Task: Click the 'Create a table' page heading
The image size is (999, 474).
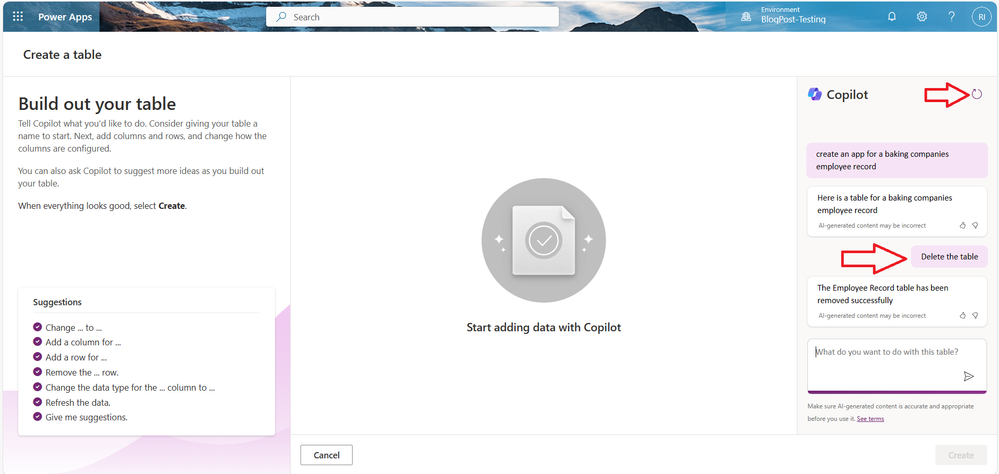Action: click(x=62, y=55)
